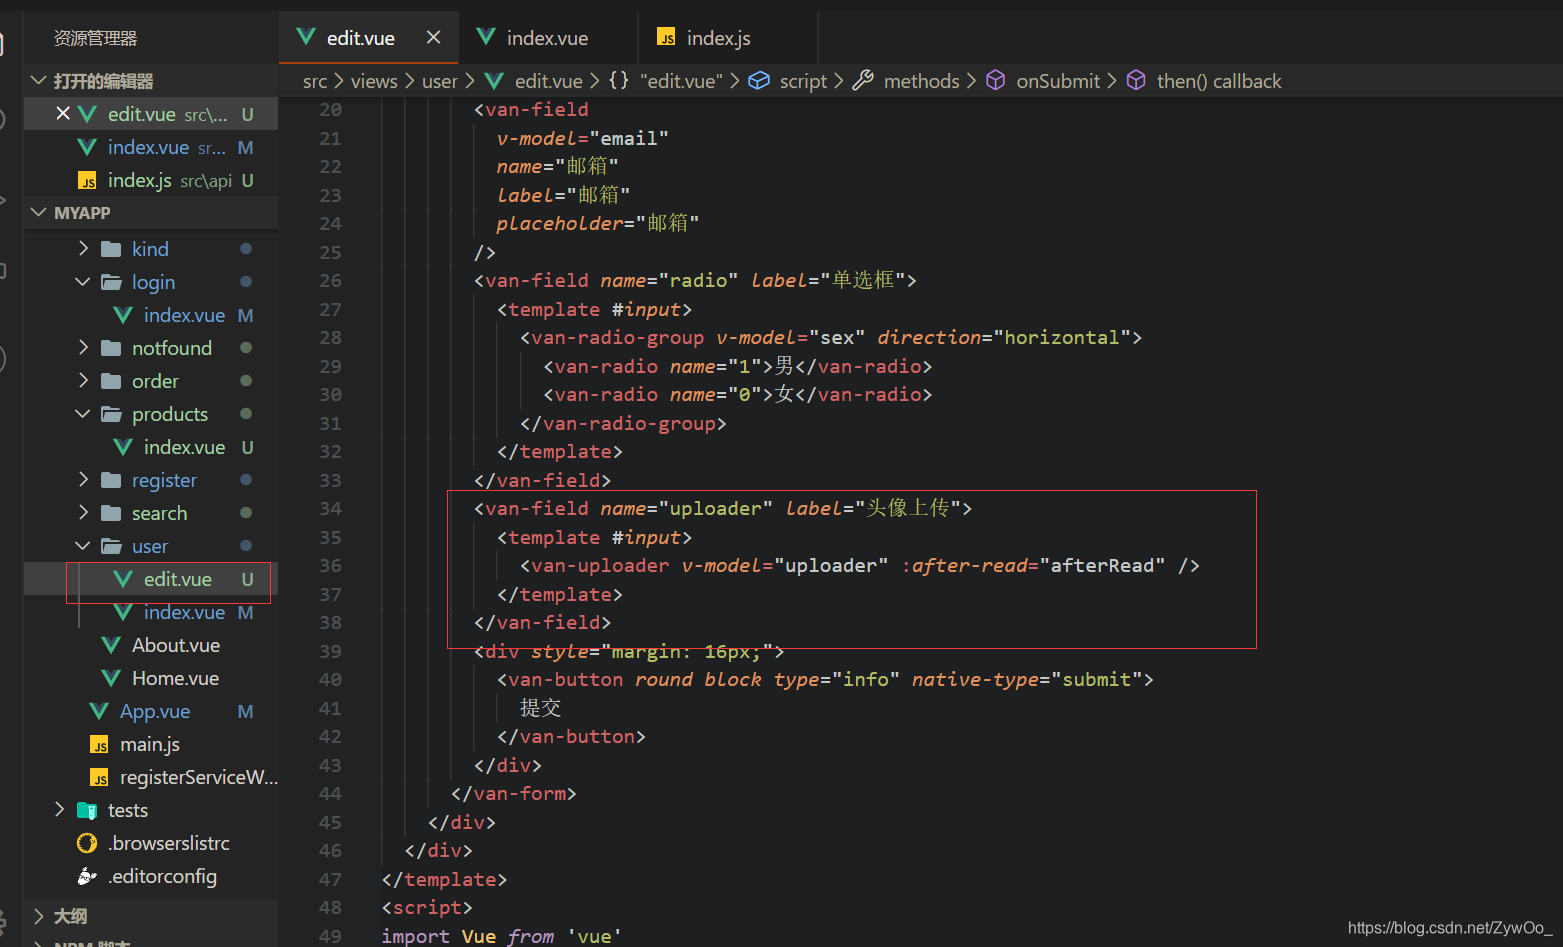The image size is (1563, 947).
Task: Open index.vue under products folder
Action: (x=184, y=447)
